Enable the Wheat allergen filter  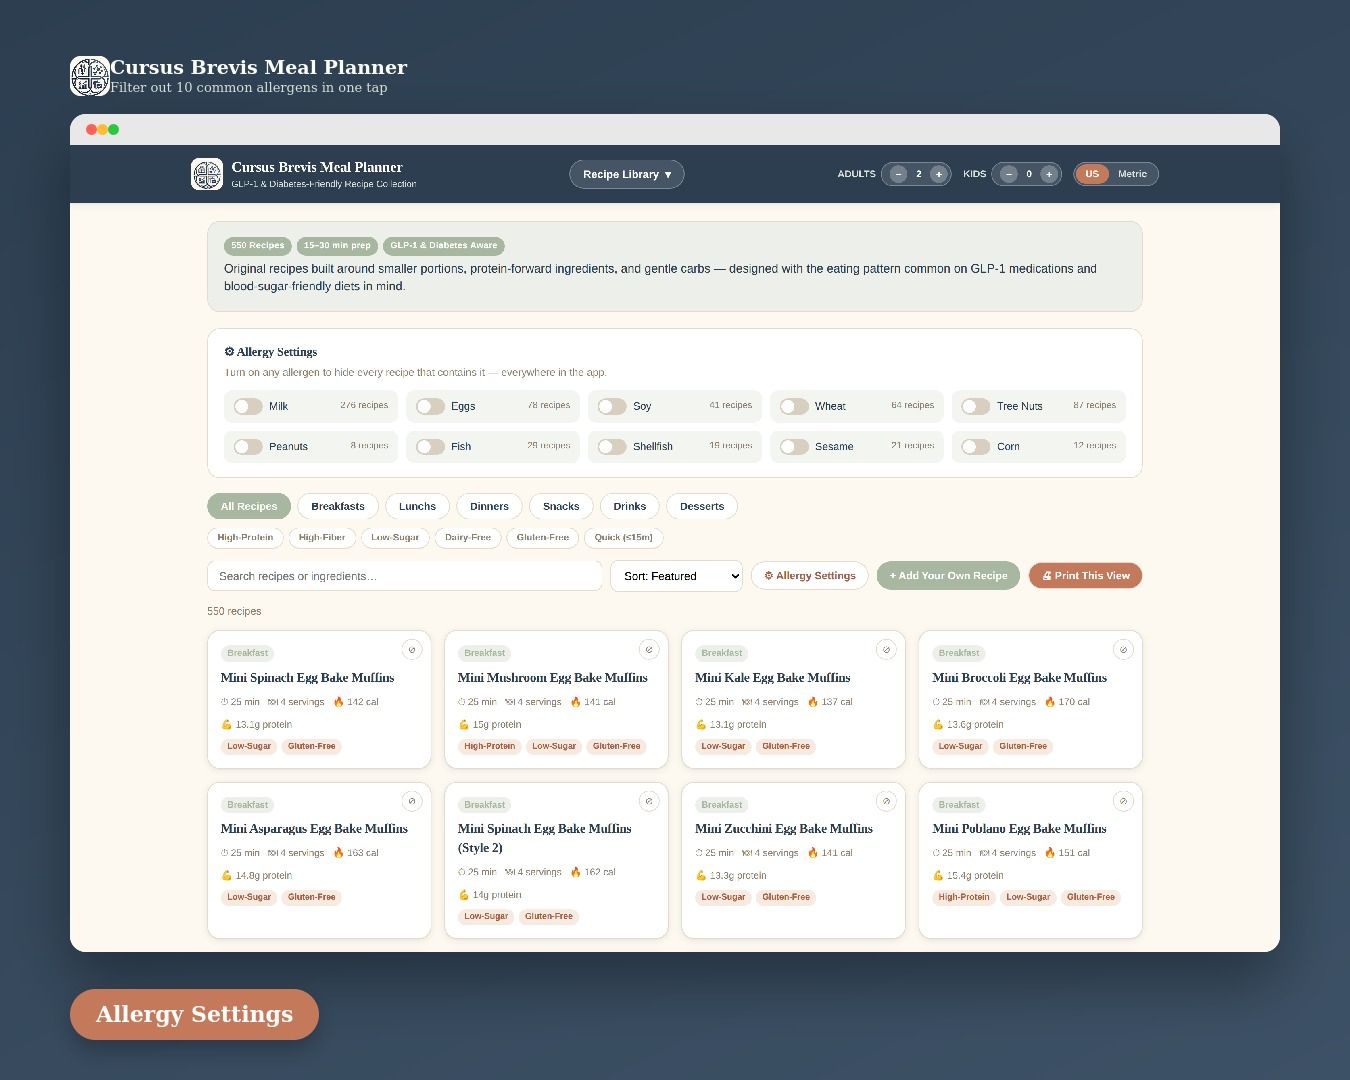(x=794, y=406)
